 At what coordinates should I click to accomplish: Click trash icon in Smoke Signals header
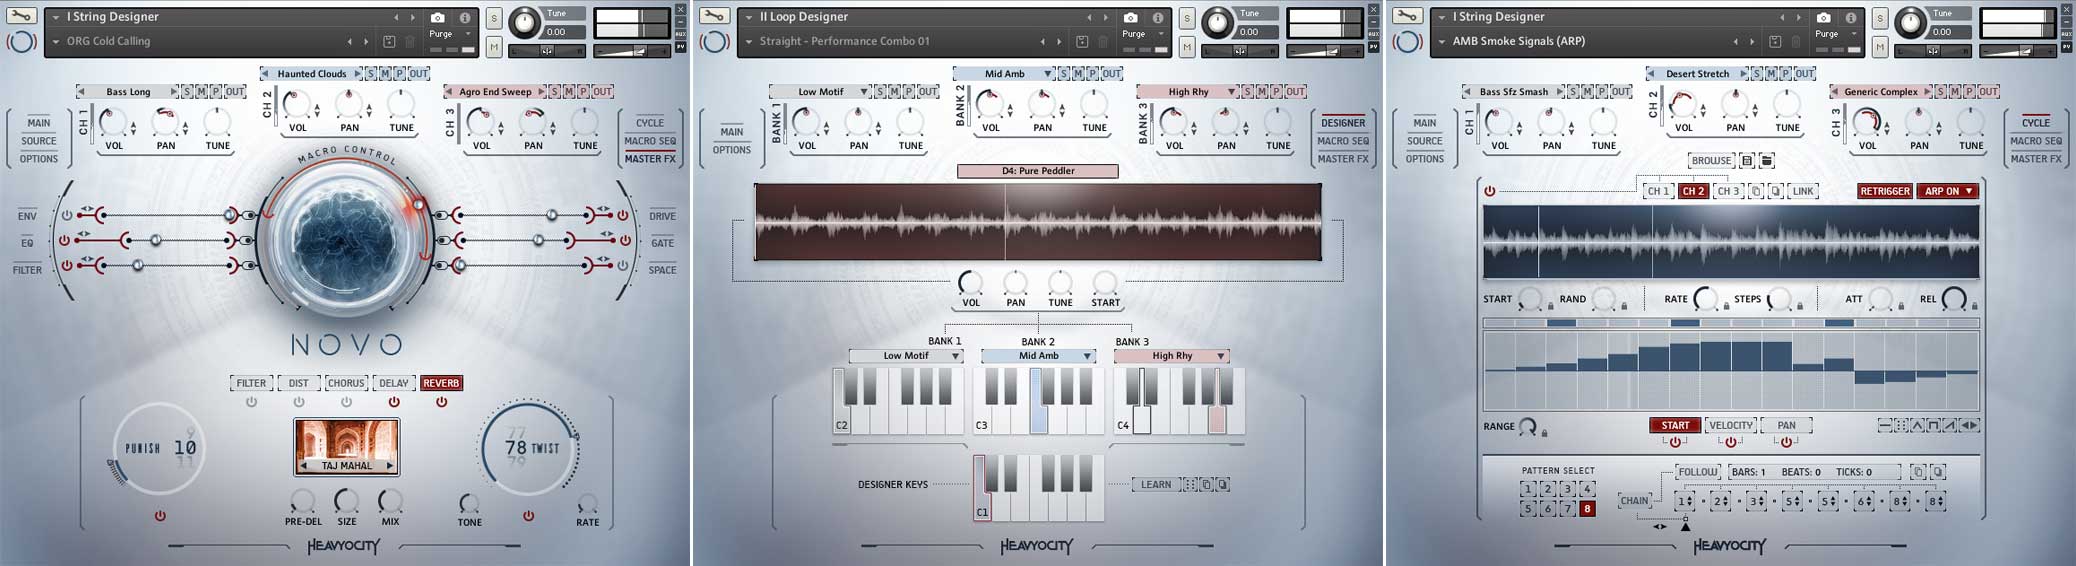click(x=1797, y=41)
